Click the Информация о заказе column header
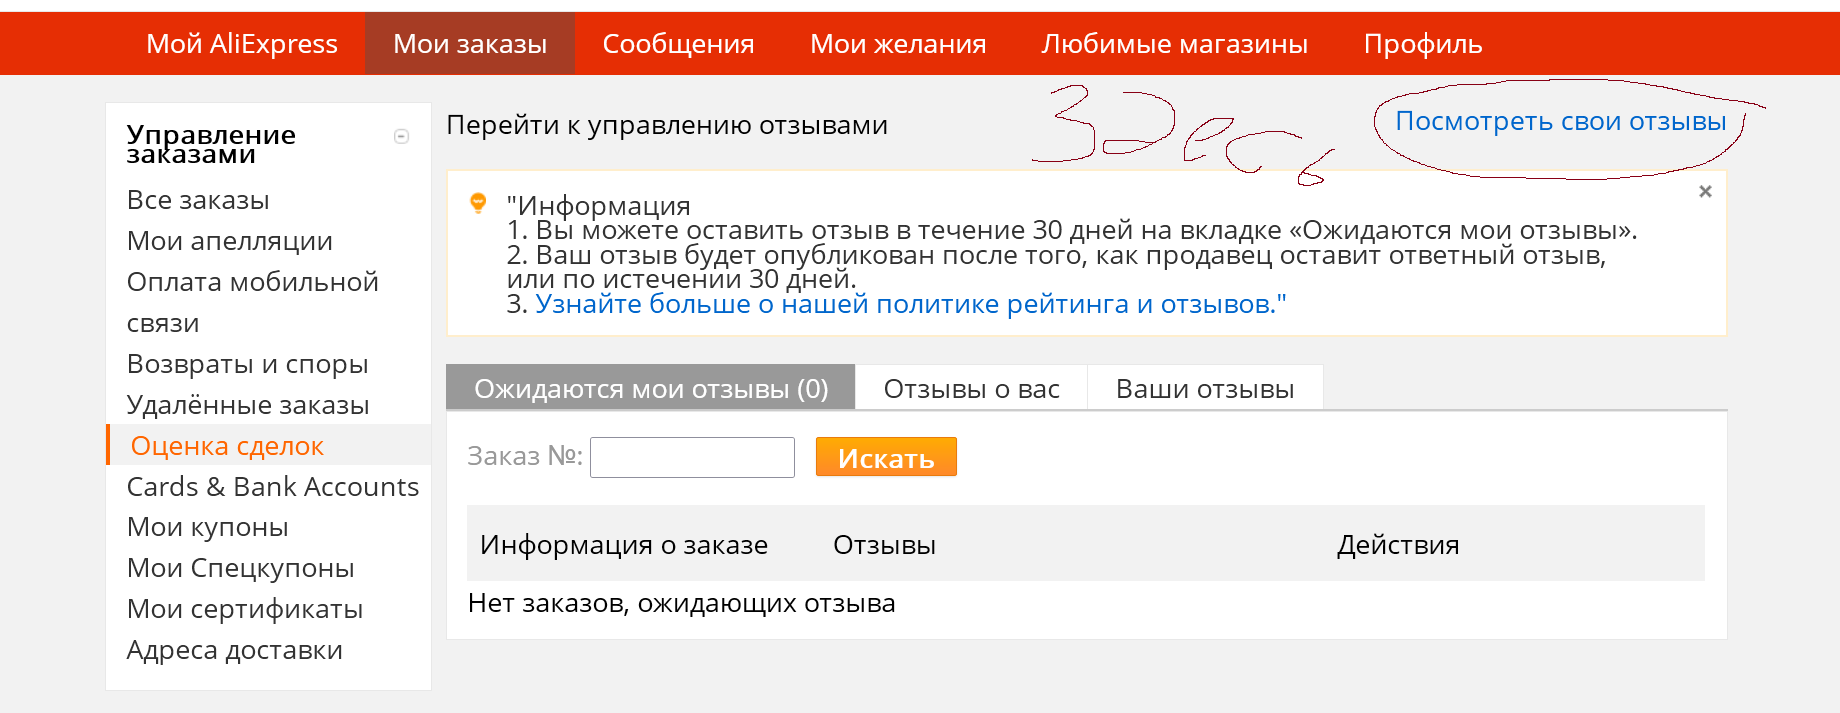The image size is (1840, 713). [624, 545]
